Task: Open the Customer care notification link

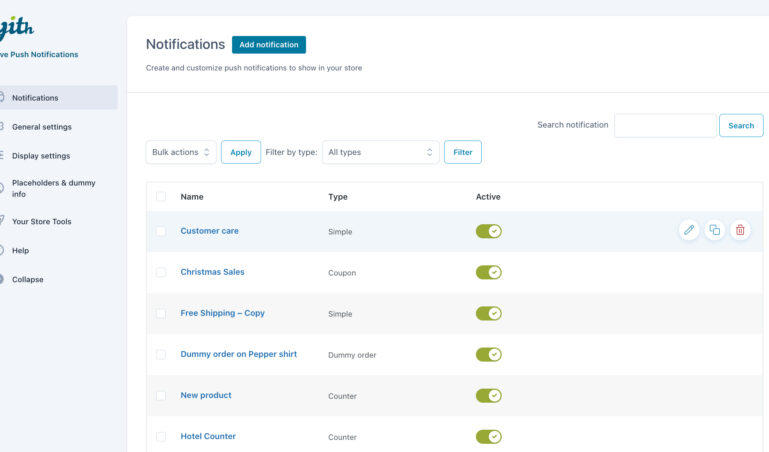Action: tap(209, 231)
